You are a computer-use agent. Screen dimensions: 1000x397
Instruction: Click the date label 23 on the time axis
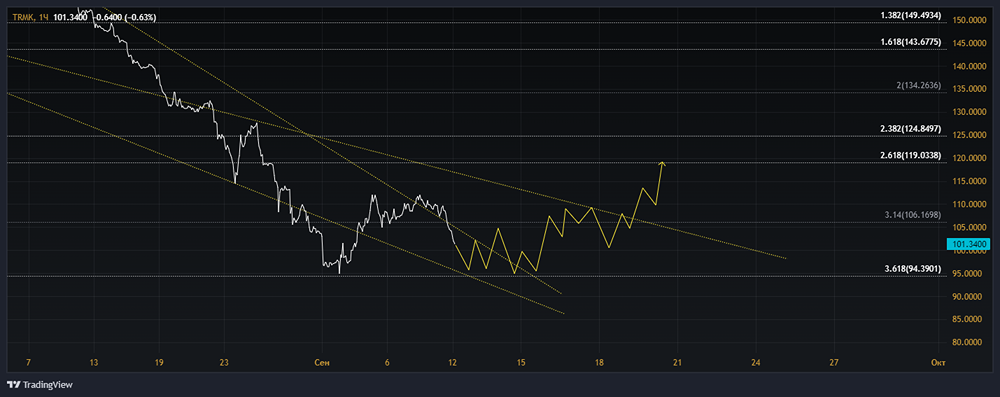pyautogui.click(x=224, y=363)
